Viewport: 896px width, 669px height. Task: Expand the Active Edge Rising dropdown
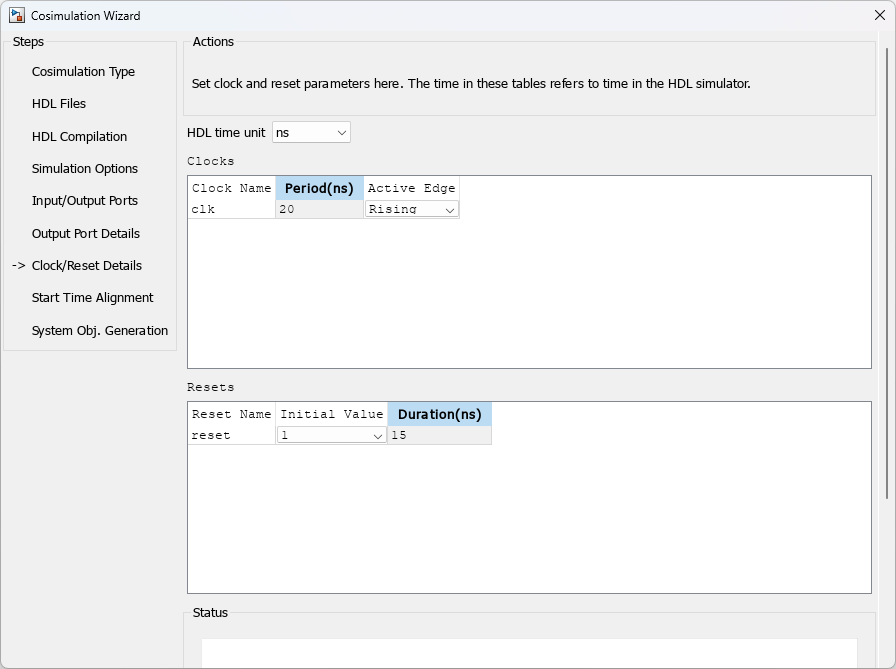[x=412, y=210]
